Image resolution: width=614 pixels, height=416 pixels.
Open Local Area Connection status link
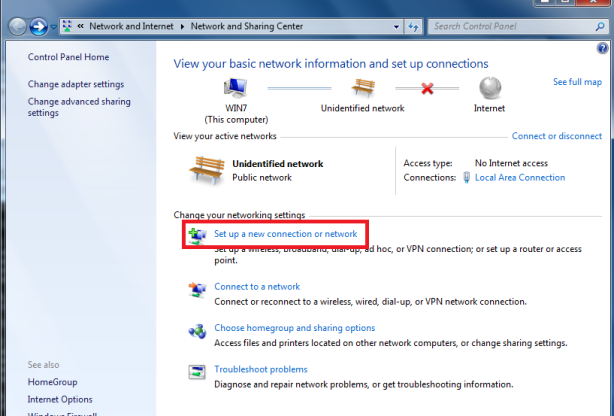point(520,177)
